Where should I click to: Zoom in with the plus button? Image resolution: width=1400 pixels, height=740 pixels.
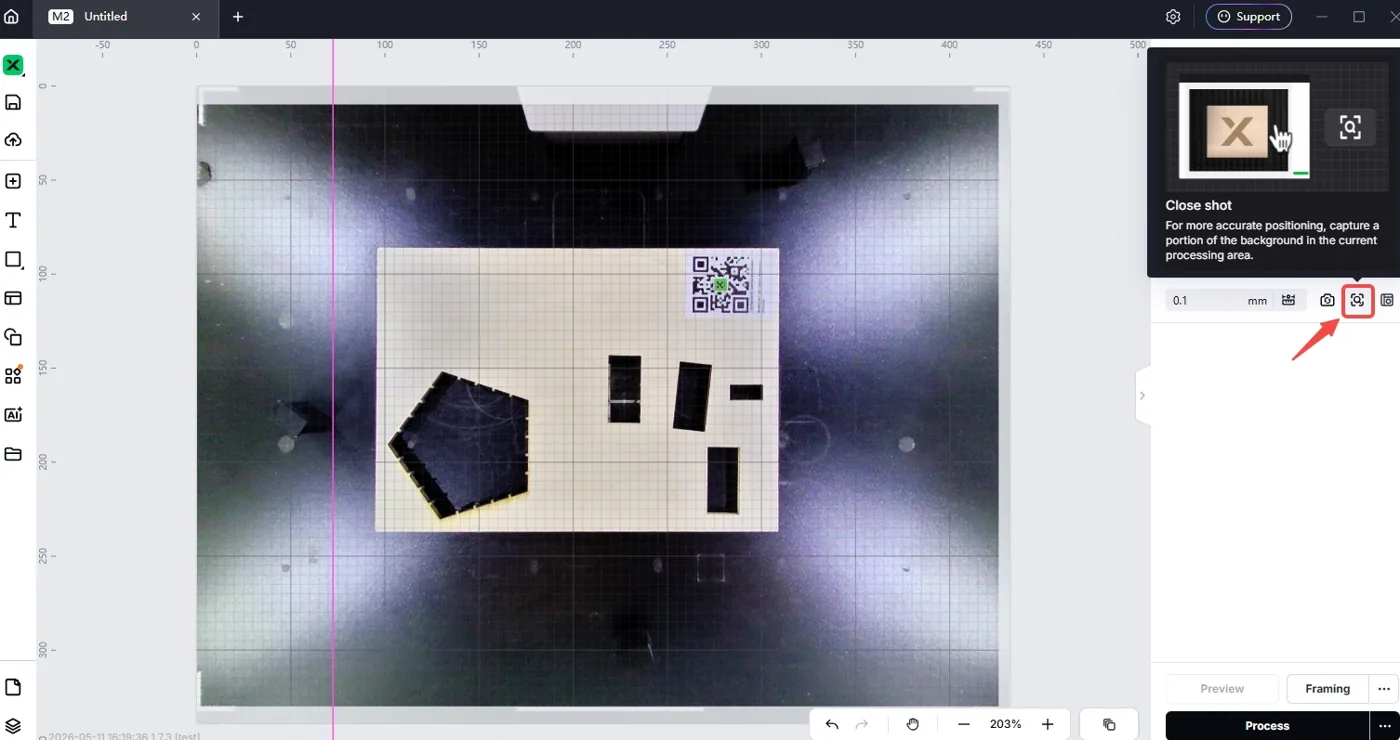tap(1047, 724)
